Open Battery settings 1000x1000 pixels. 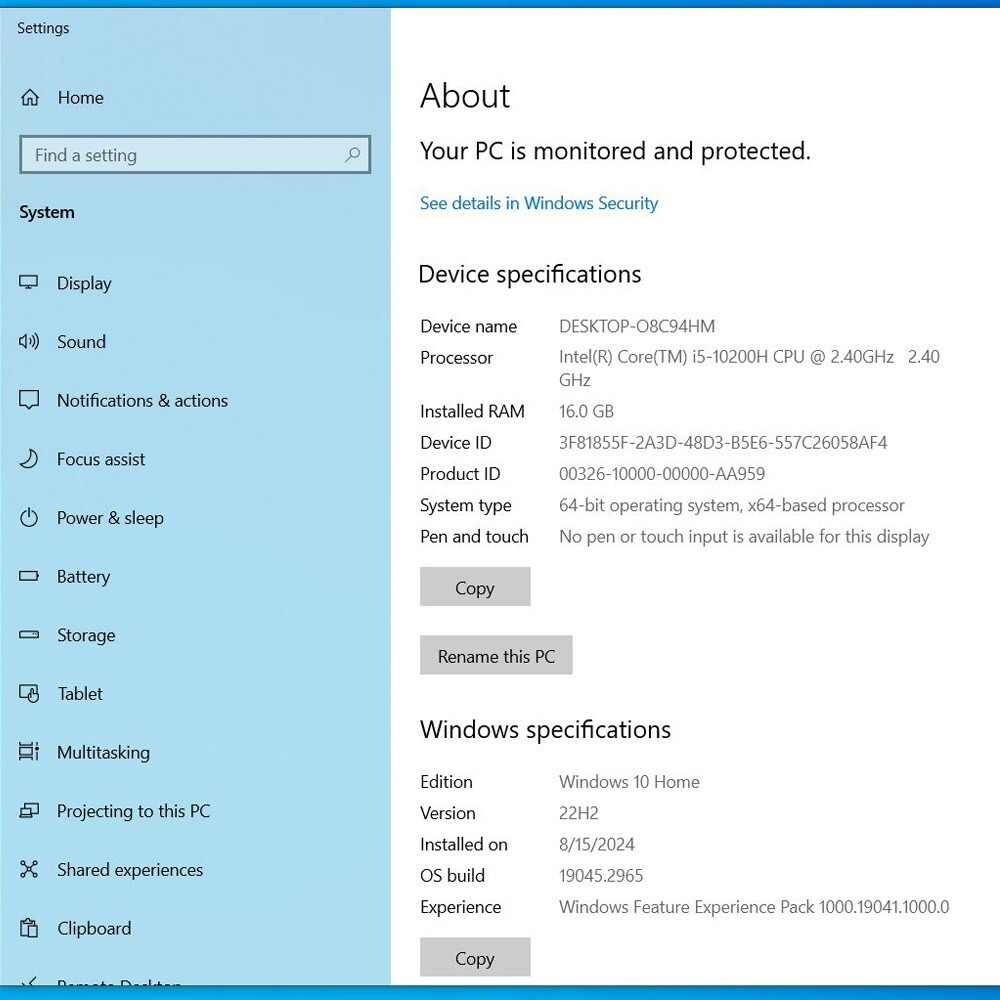[84, 577]
